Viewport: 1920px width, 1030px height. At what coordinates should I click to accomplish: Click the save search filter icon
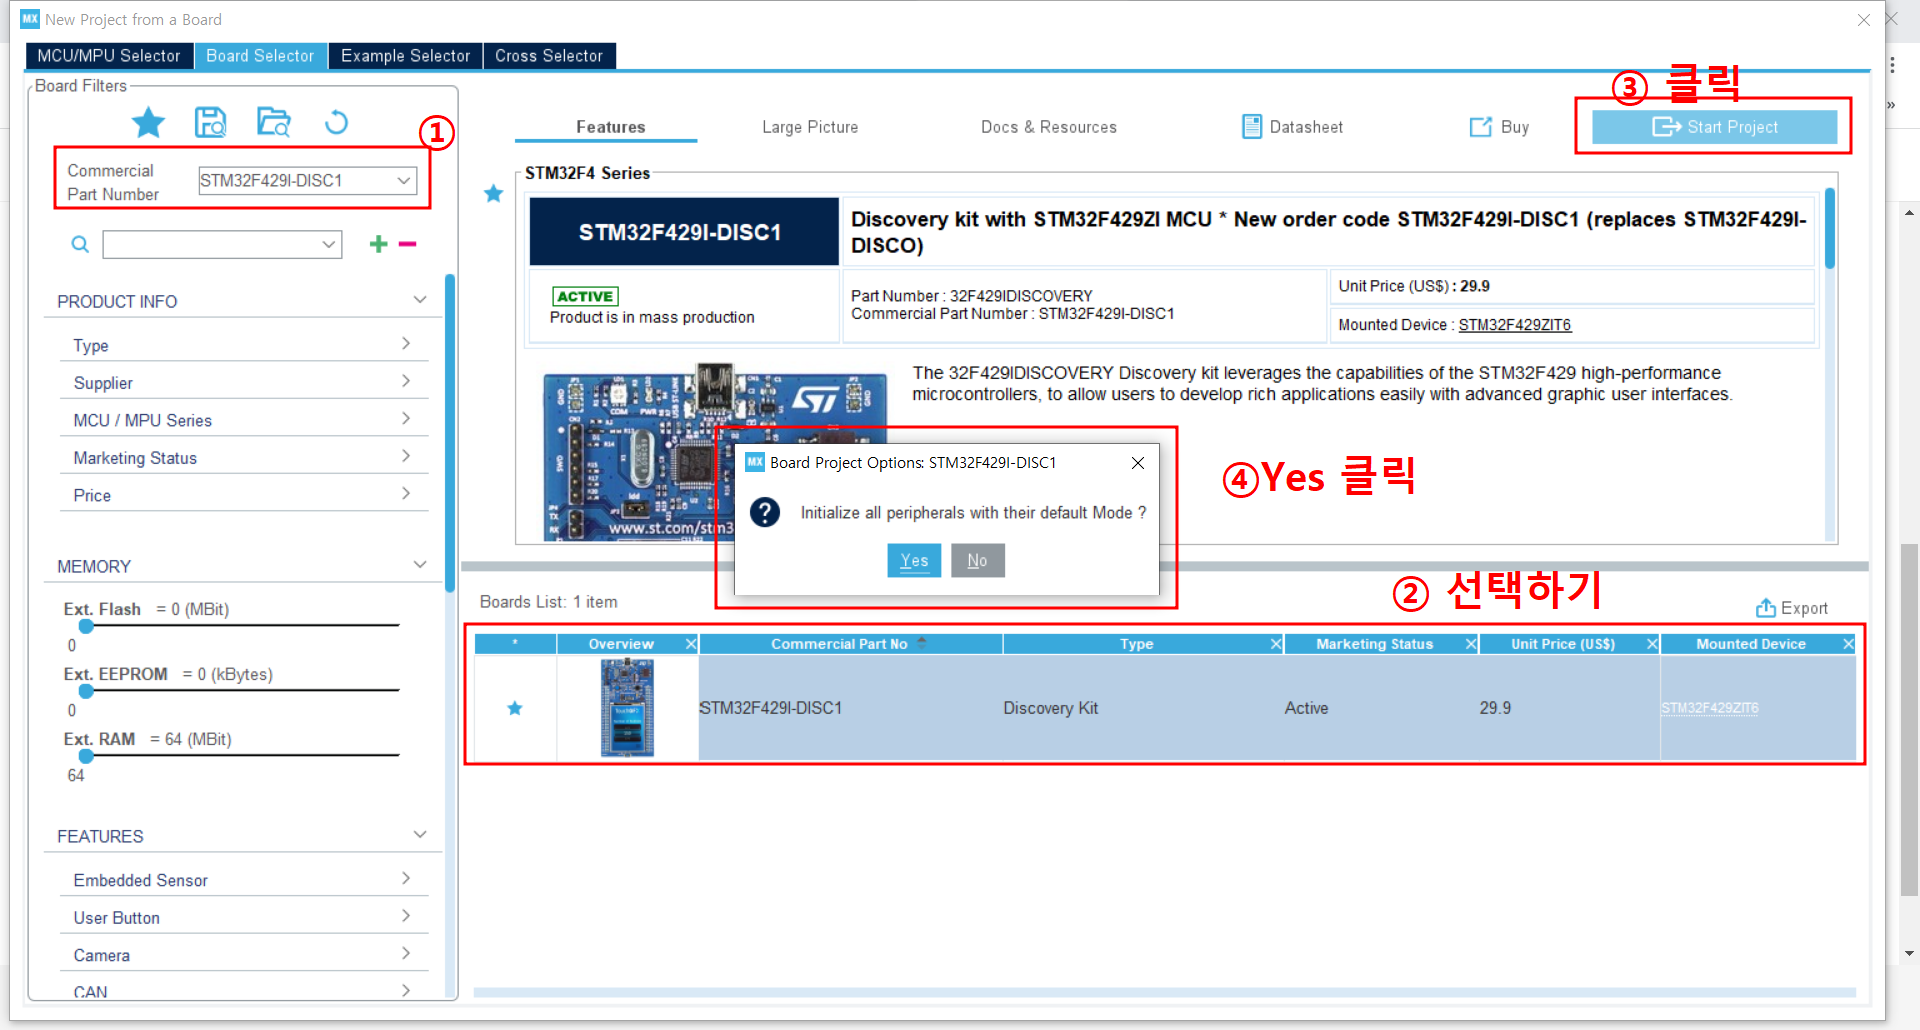[x=210, y=122]
